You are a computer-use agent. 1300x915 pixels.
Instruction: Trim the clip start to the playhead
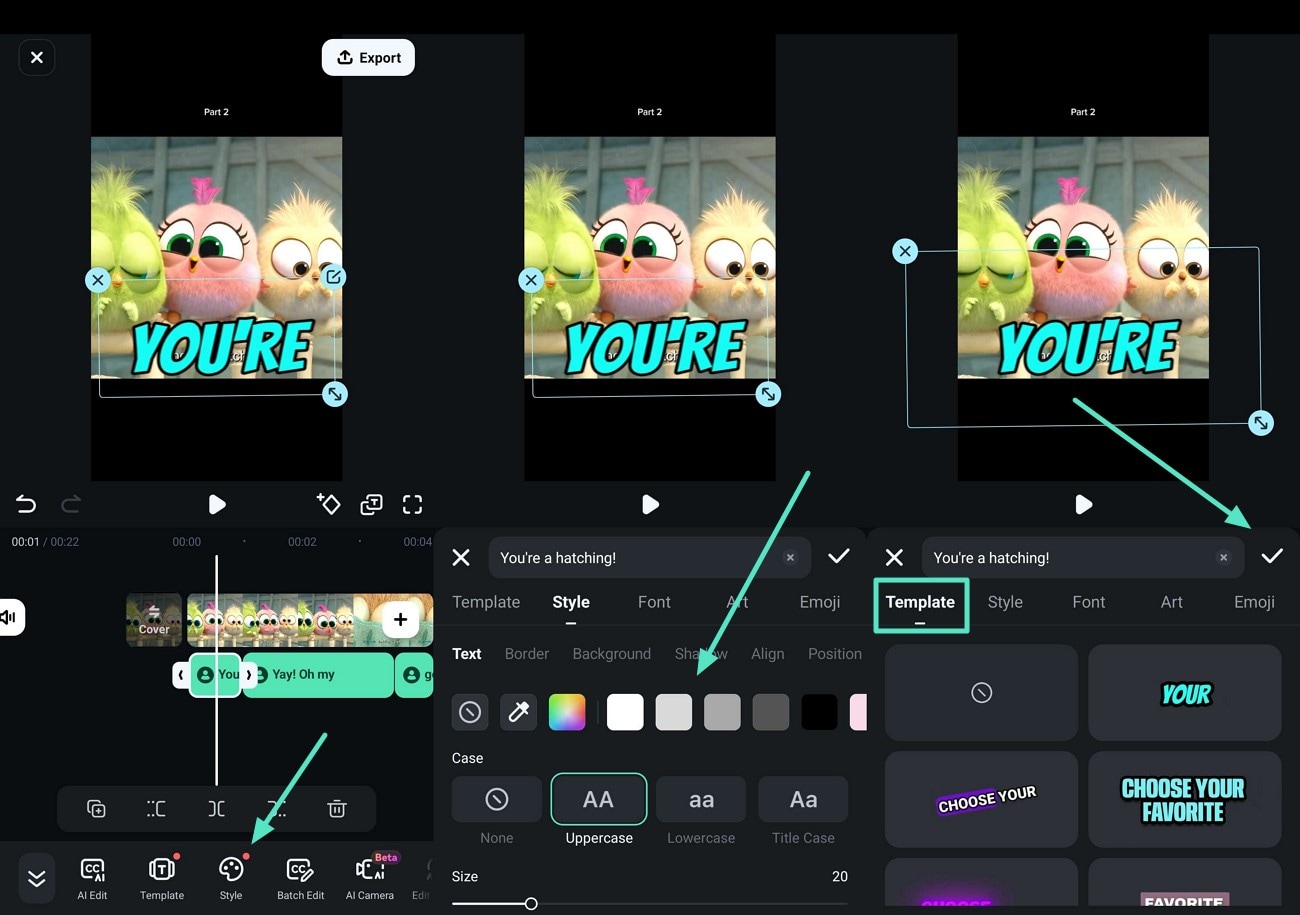pyautogui.click(x=156, y=809)
